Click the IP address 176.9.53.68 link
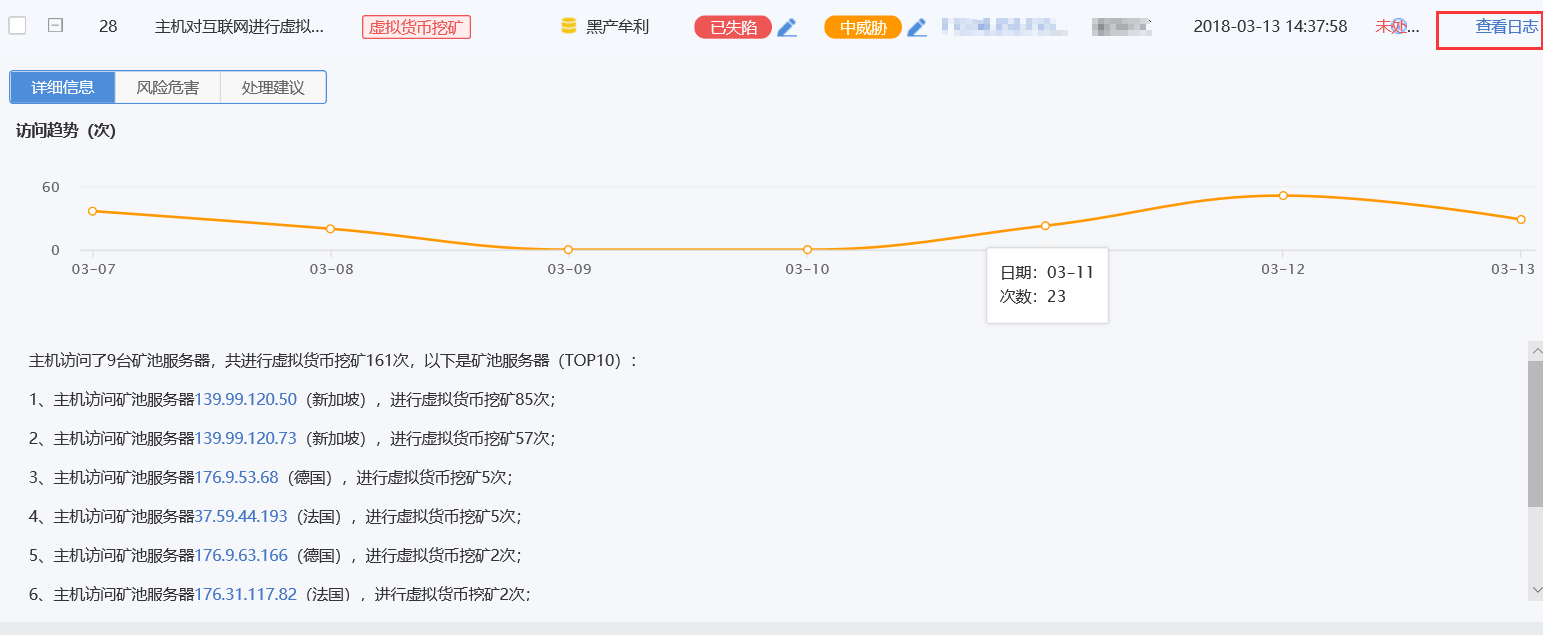 coord(236,477)
